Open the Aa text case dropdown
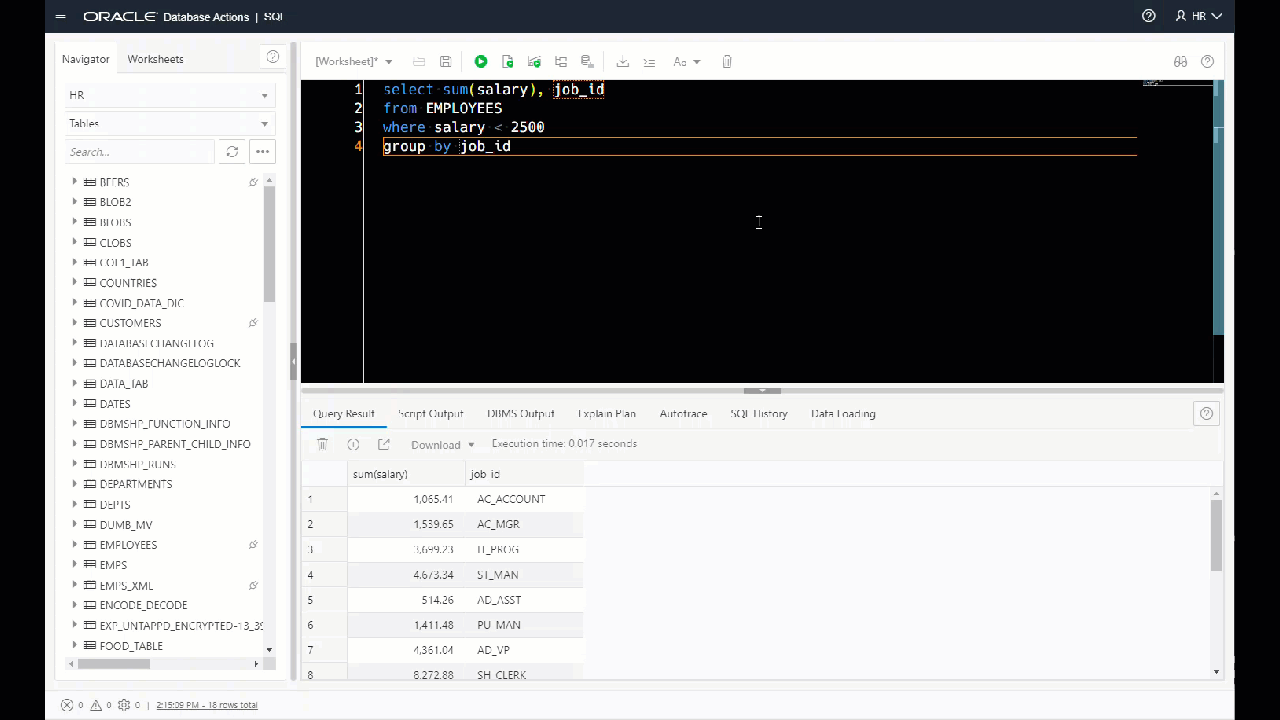 tap(687, 62)
